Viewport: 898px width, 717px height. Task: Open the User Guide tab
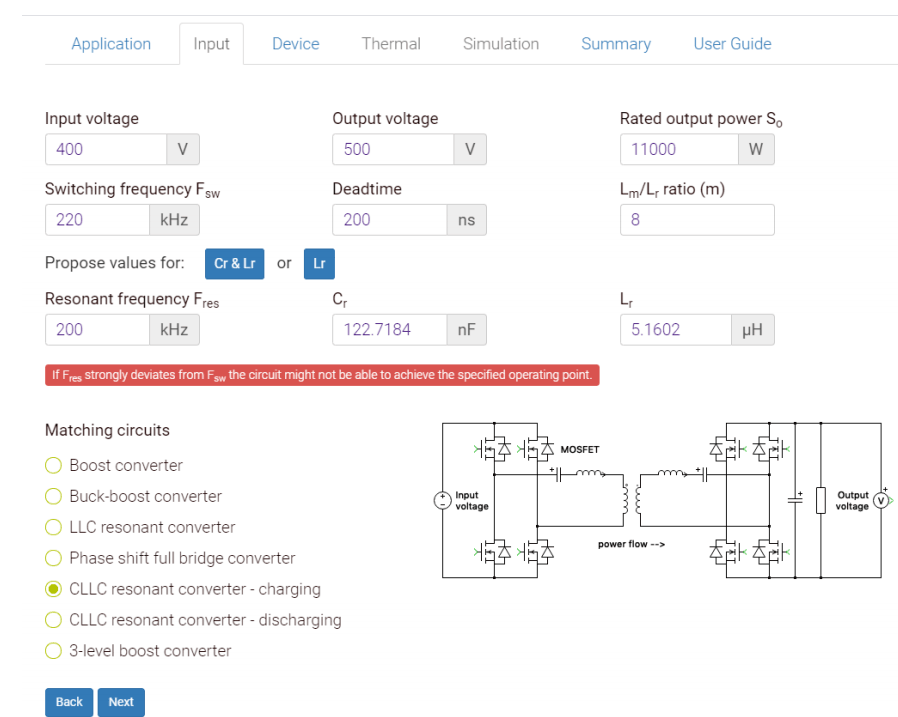coord(732,43)
